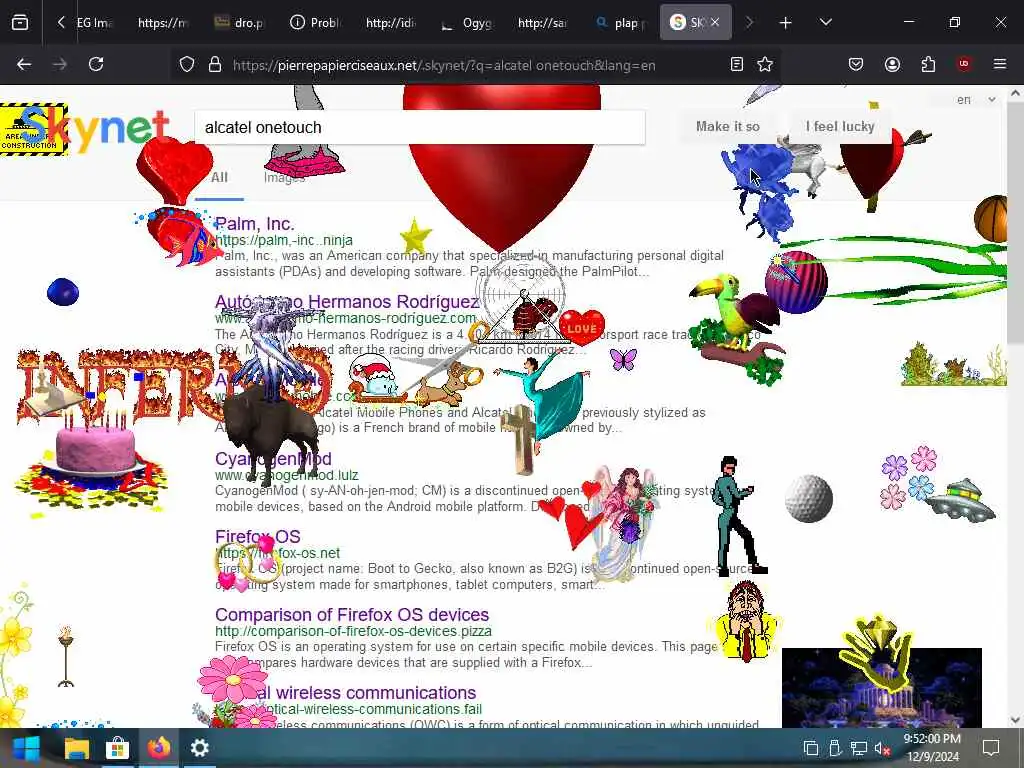Select the All results tab
Image resolution: width=1024 pixels, height=768 pixels.
(x=219, y=178)
